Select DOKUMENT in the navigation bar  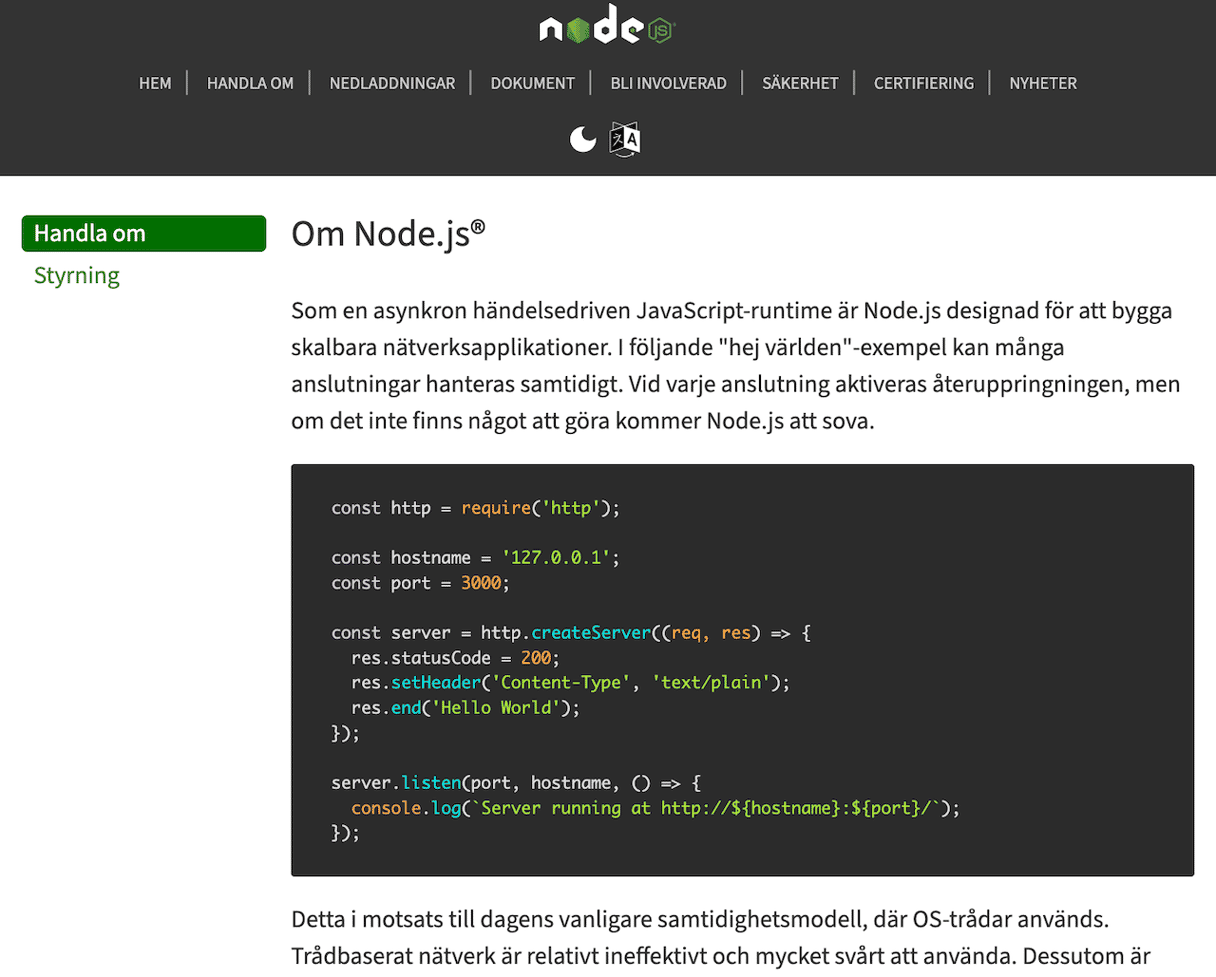(532, 83)
